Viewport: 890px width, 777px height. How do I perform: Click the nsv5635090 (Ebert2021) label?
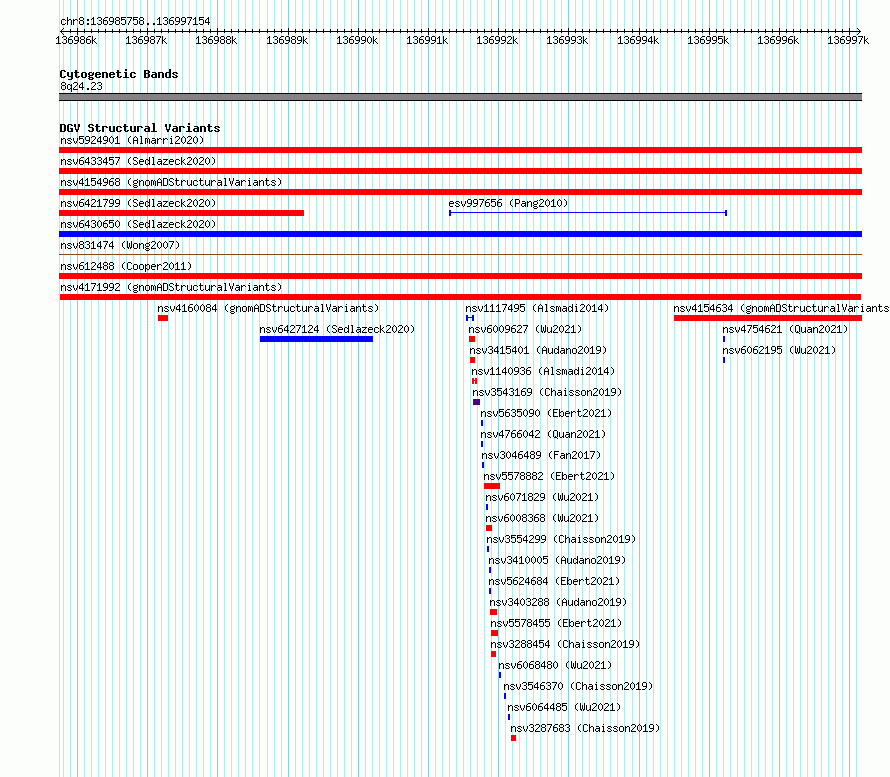pos(546,413)
